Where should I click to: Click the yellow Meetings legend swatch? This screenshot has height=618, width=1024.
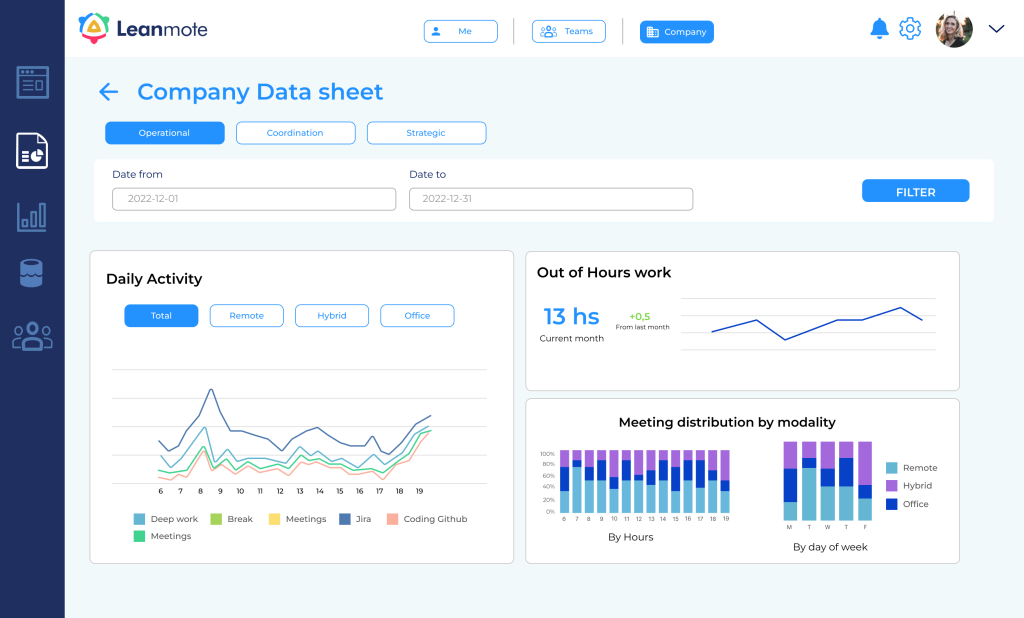point(274,519)
